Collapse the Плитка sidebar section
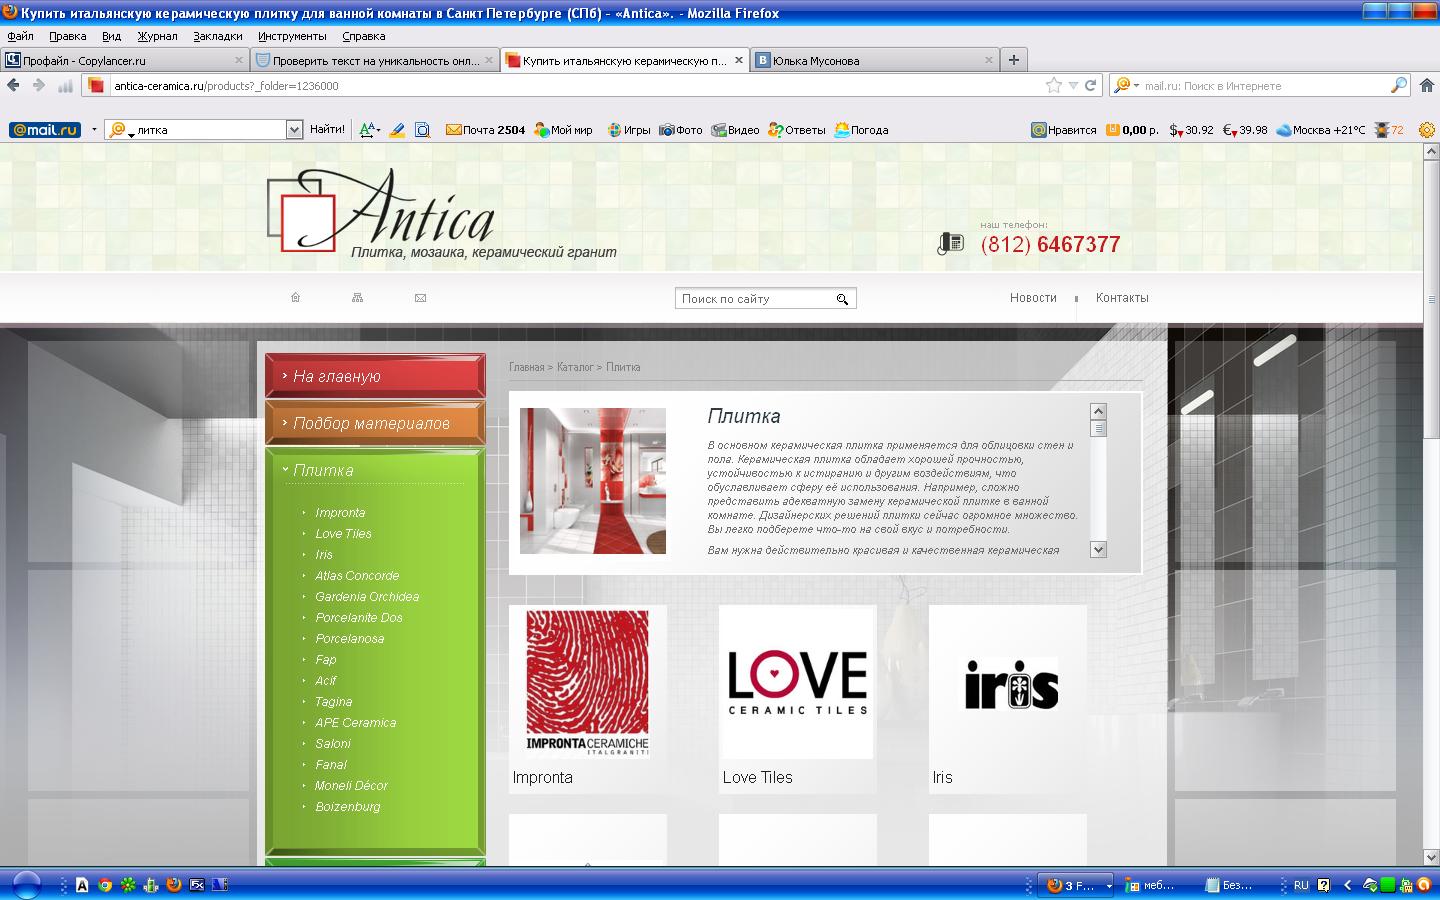The image size is (1440, 900). coord(285,469)
